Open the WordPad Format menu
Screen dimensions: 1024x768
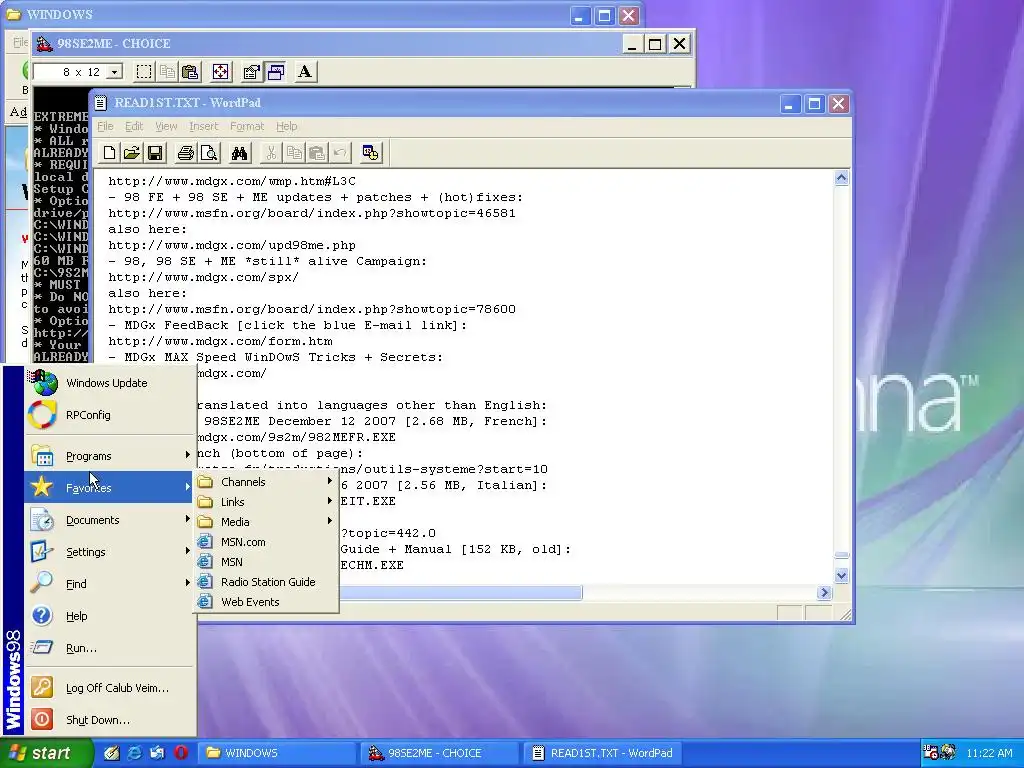point(247,126)
